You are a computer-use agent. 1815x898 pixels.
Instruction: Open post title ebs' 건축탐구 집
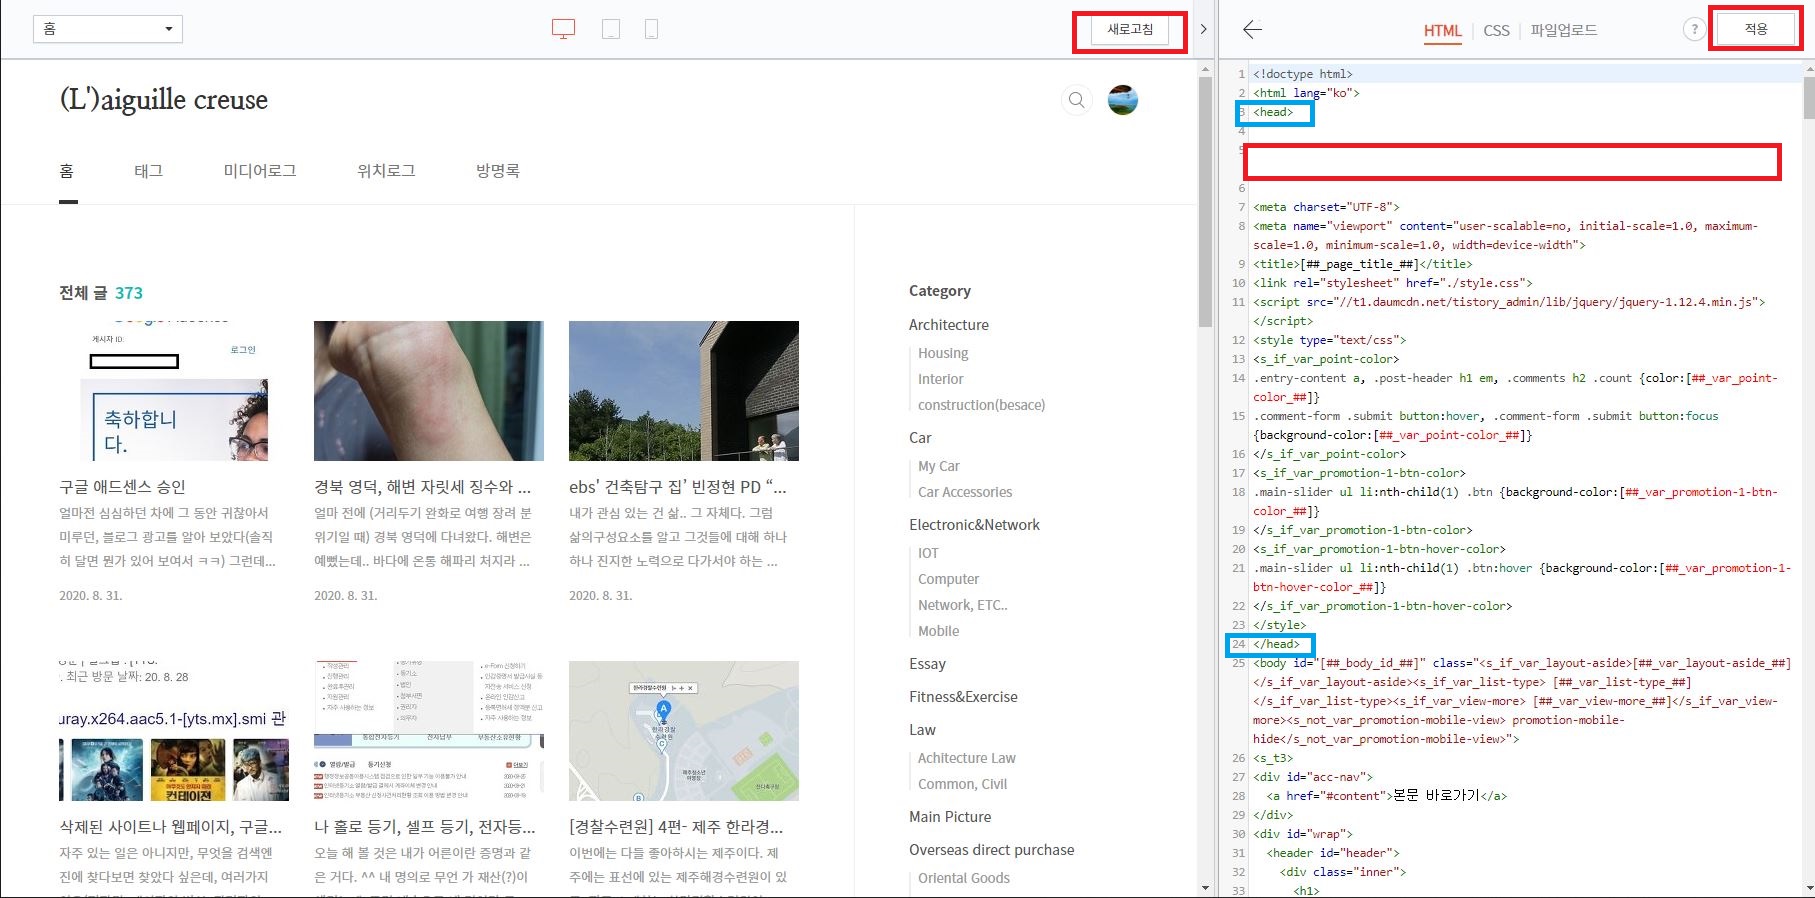[x=678, y=487]
